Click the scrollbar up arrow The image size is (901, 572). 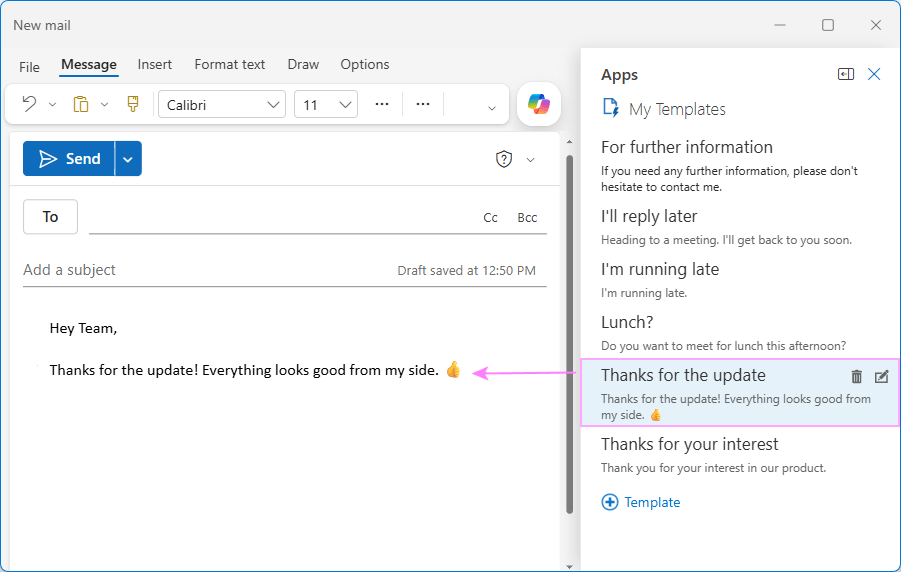[569, 141]
